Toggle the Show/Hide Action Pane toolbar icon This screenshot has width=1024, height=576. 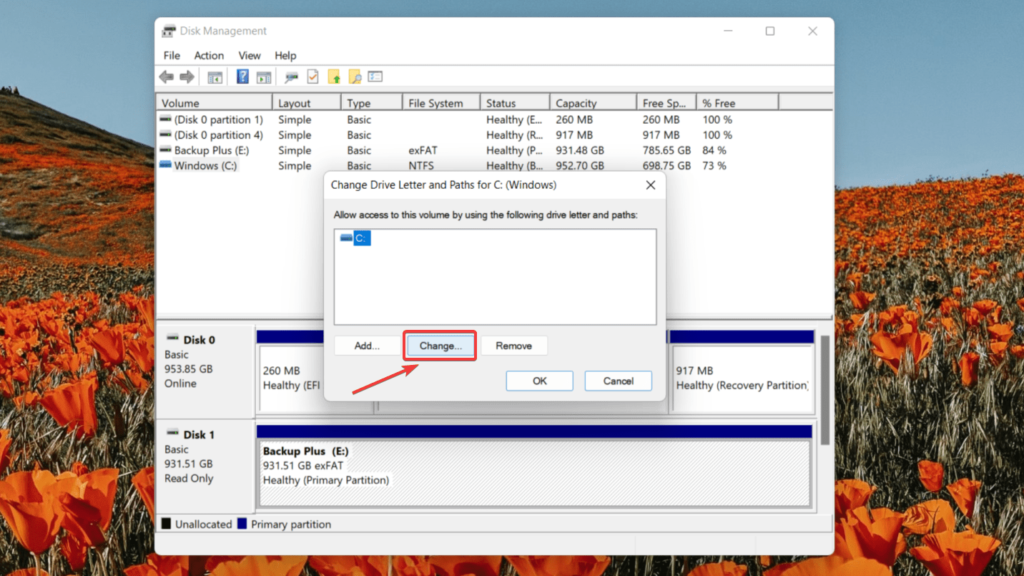[x=264, y=77]
